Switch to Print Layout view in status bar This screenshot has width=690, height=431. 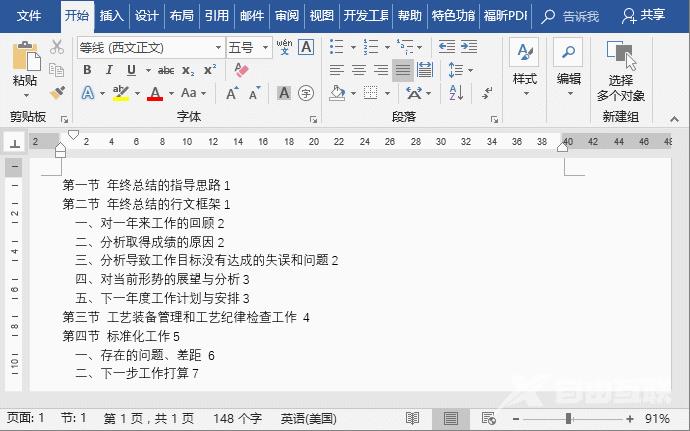click(451, 418)
